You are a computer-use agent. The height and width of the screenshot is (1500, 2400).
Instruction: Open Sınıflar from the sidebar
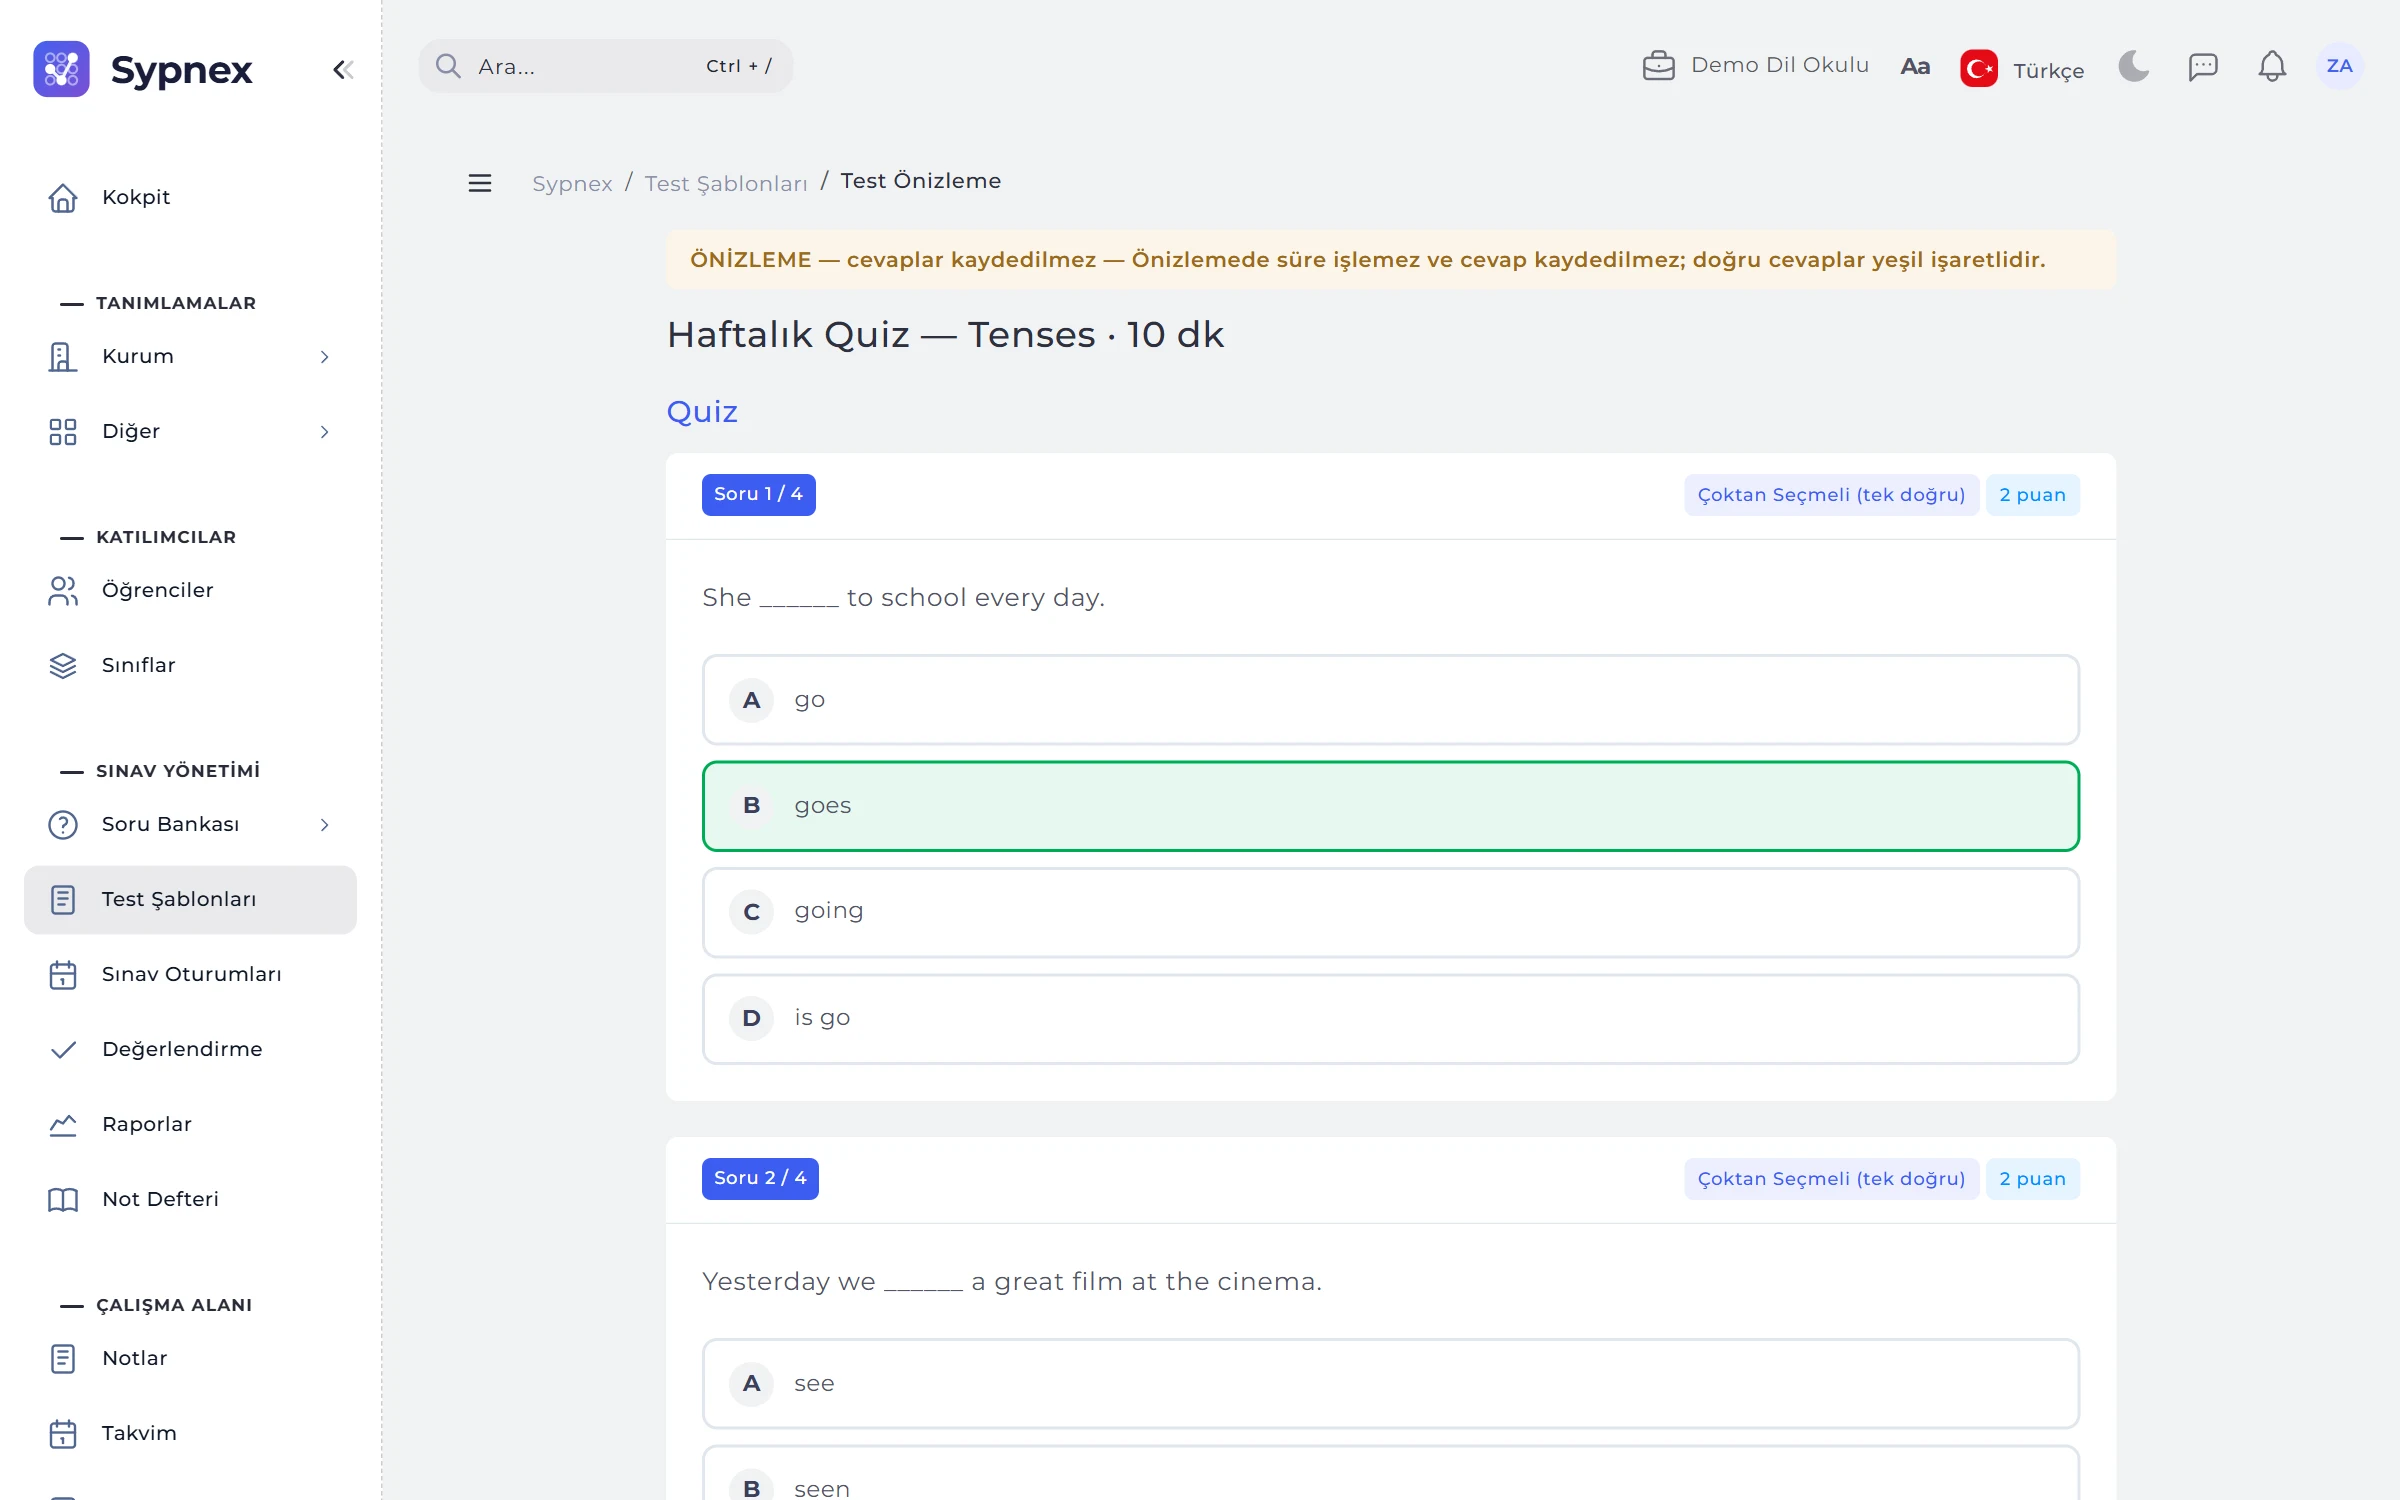coord(190,665)
